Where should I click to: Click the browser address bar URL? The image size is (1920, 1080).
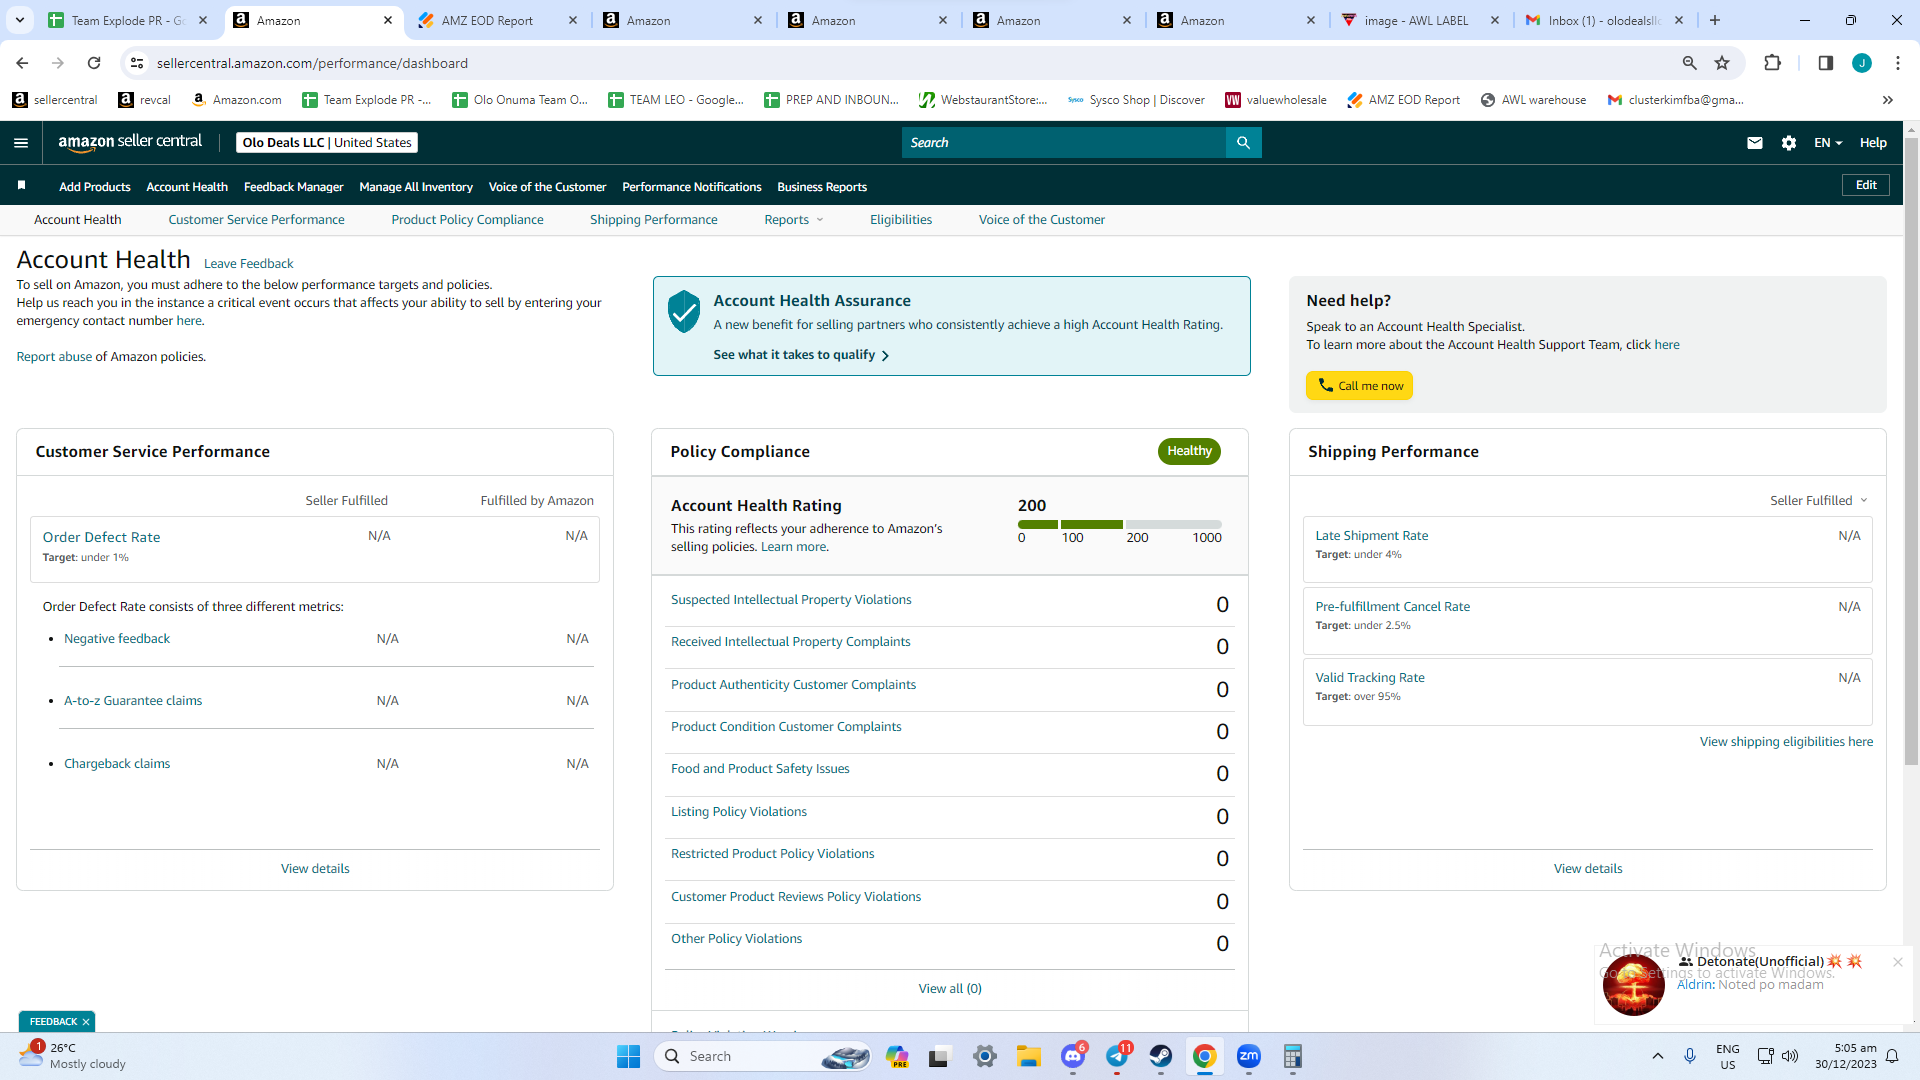click(x=312, y=63)
